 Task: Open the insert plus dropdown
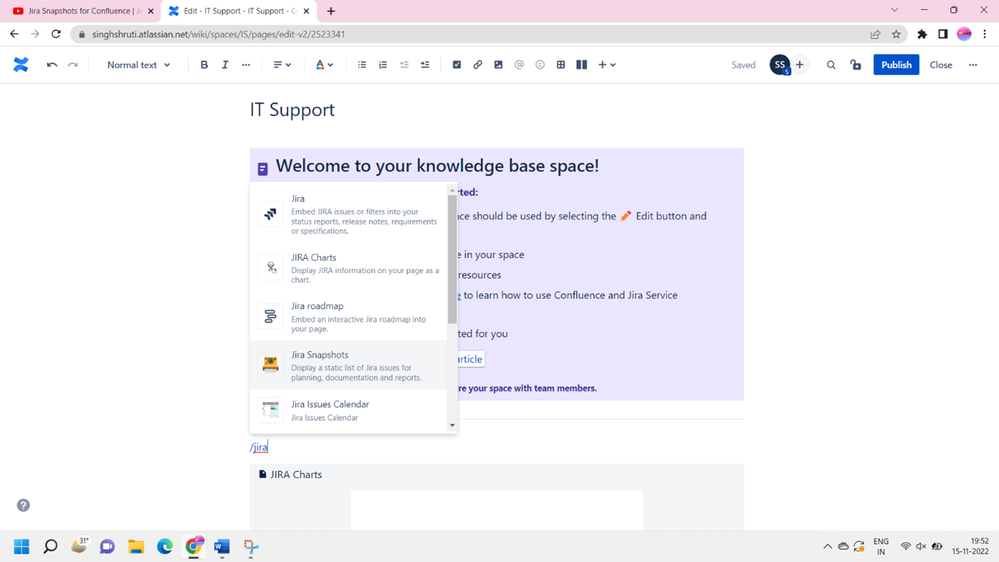[x=607, y=64]
